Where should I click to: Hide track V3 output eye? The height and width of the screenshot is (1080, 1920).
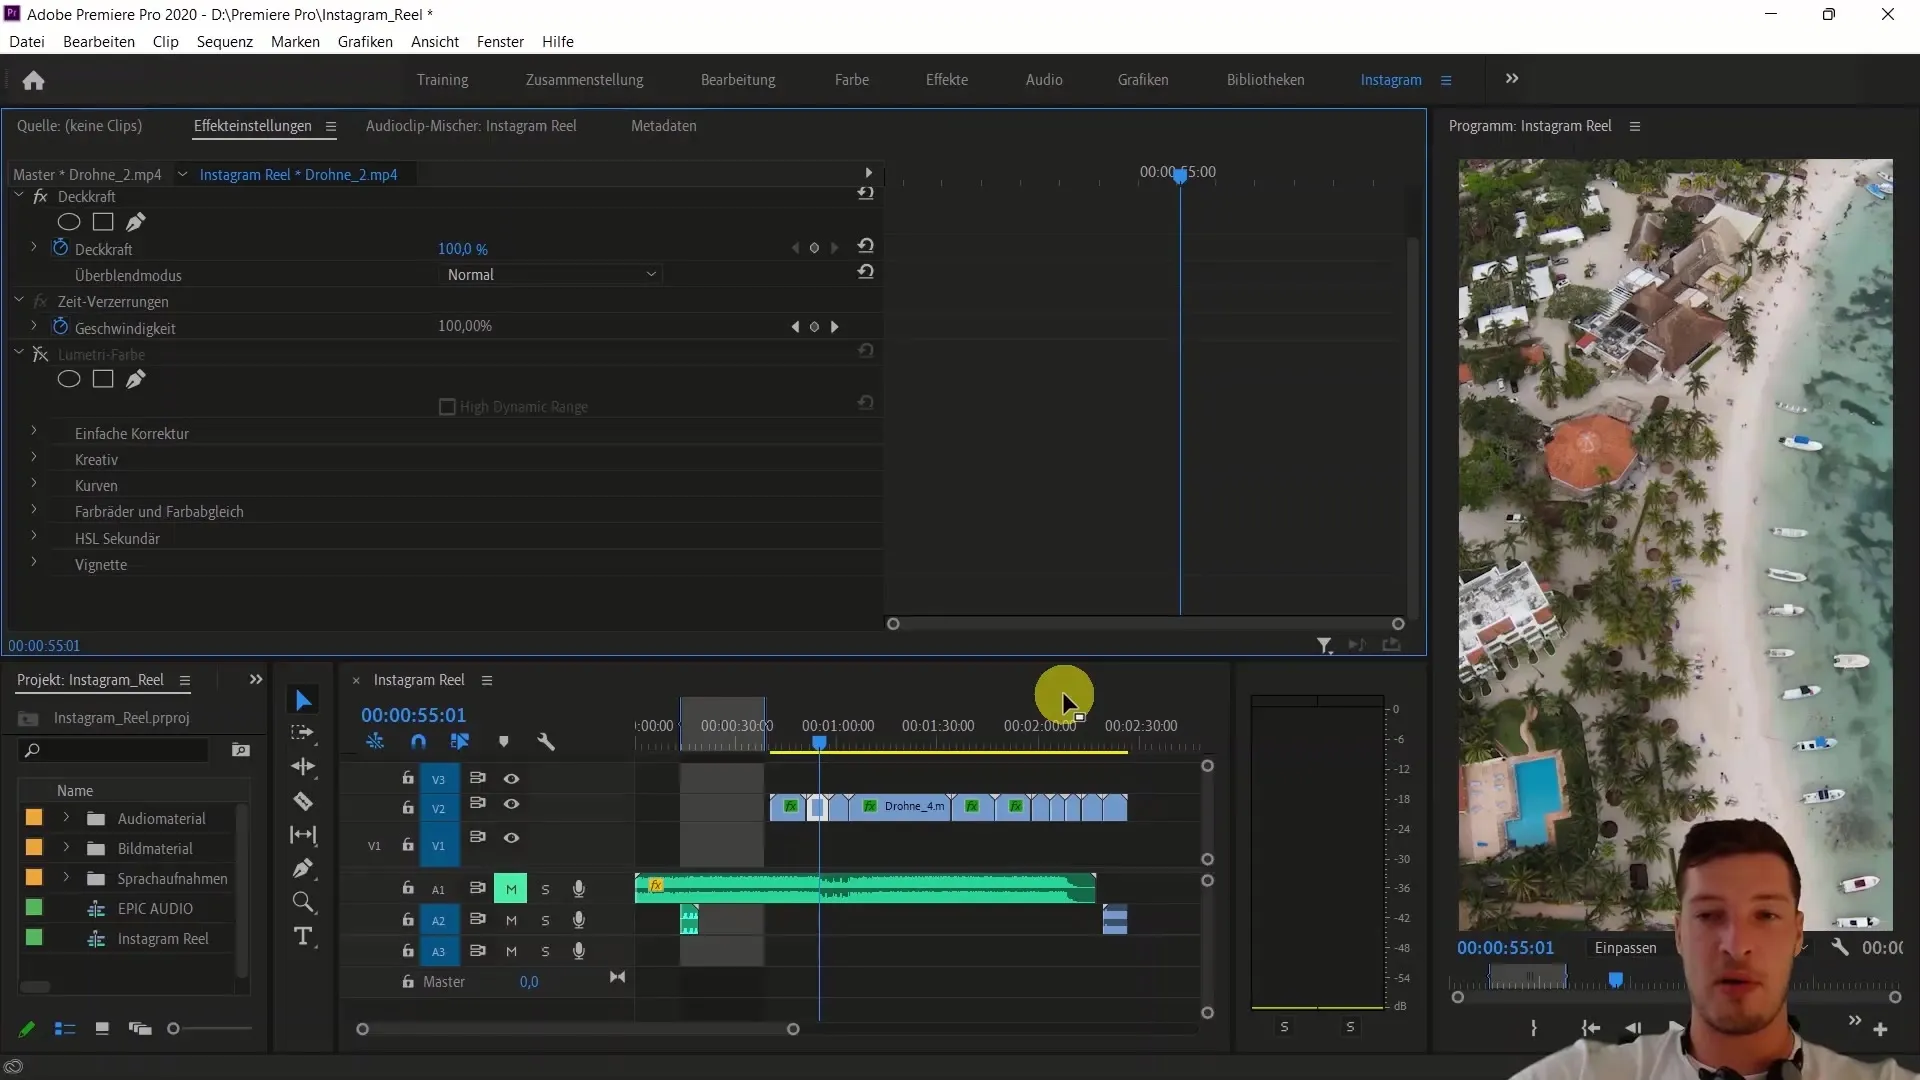point(511,779)
